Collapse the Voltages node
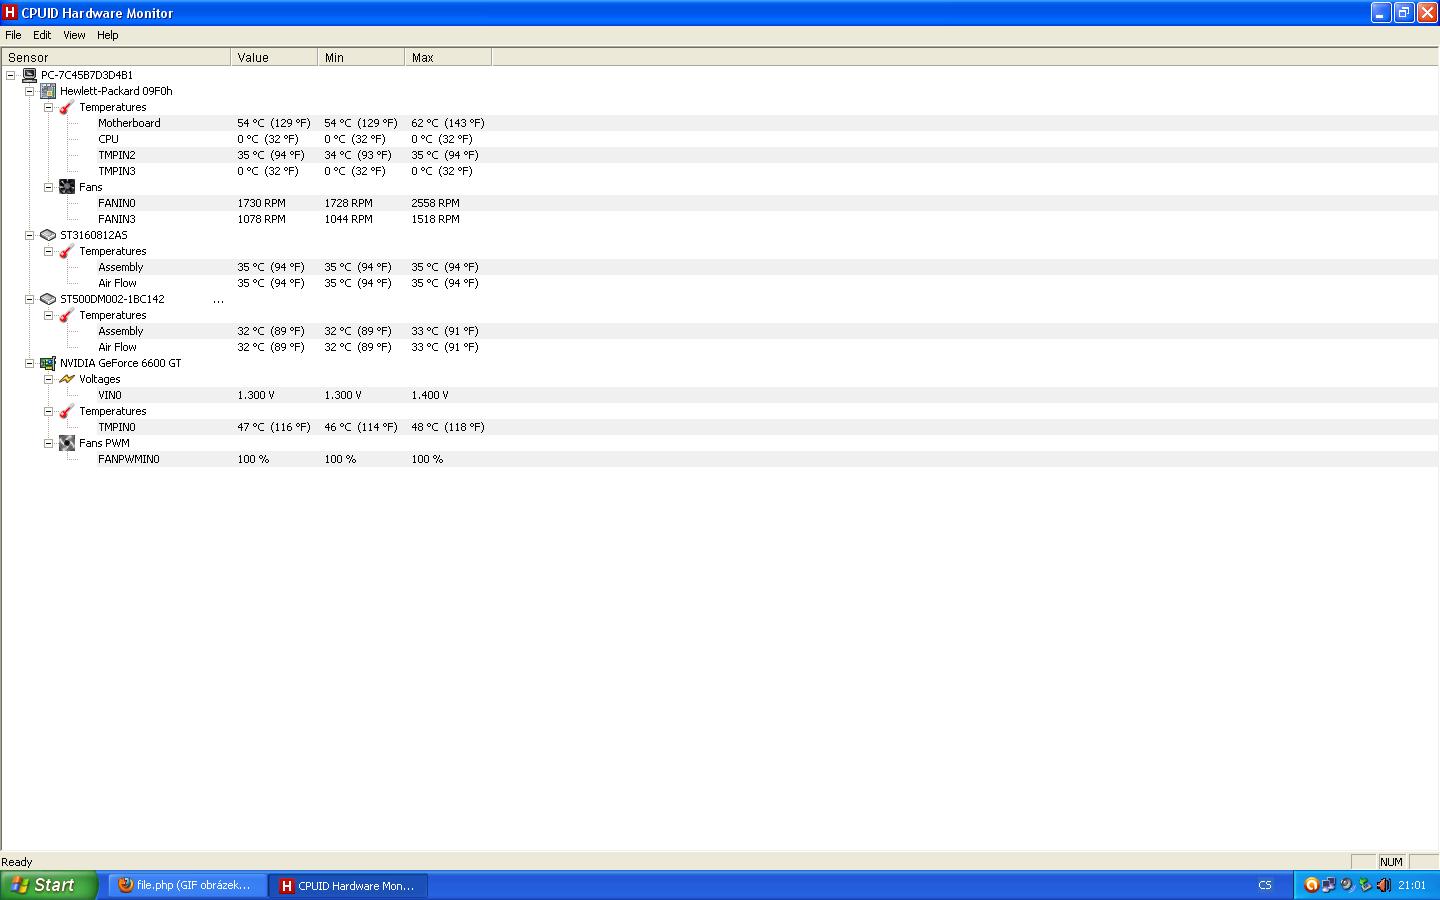 pos(48,379)
